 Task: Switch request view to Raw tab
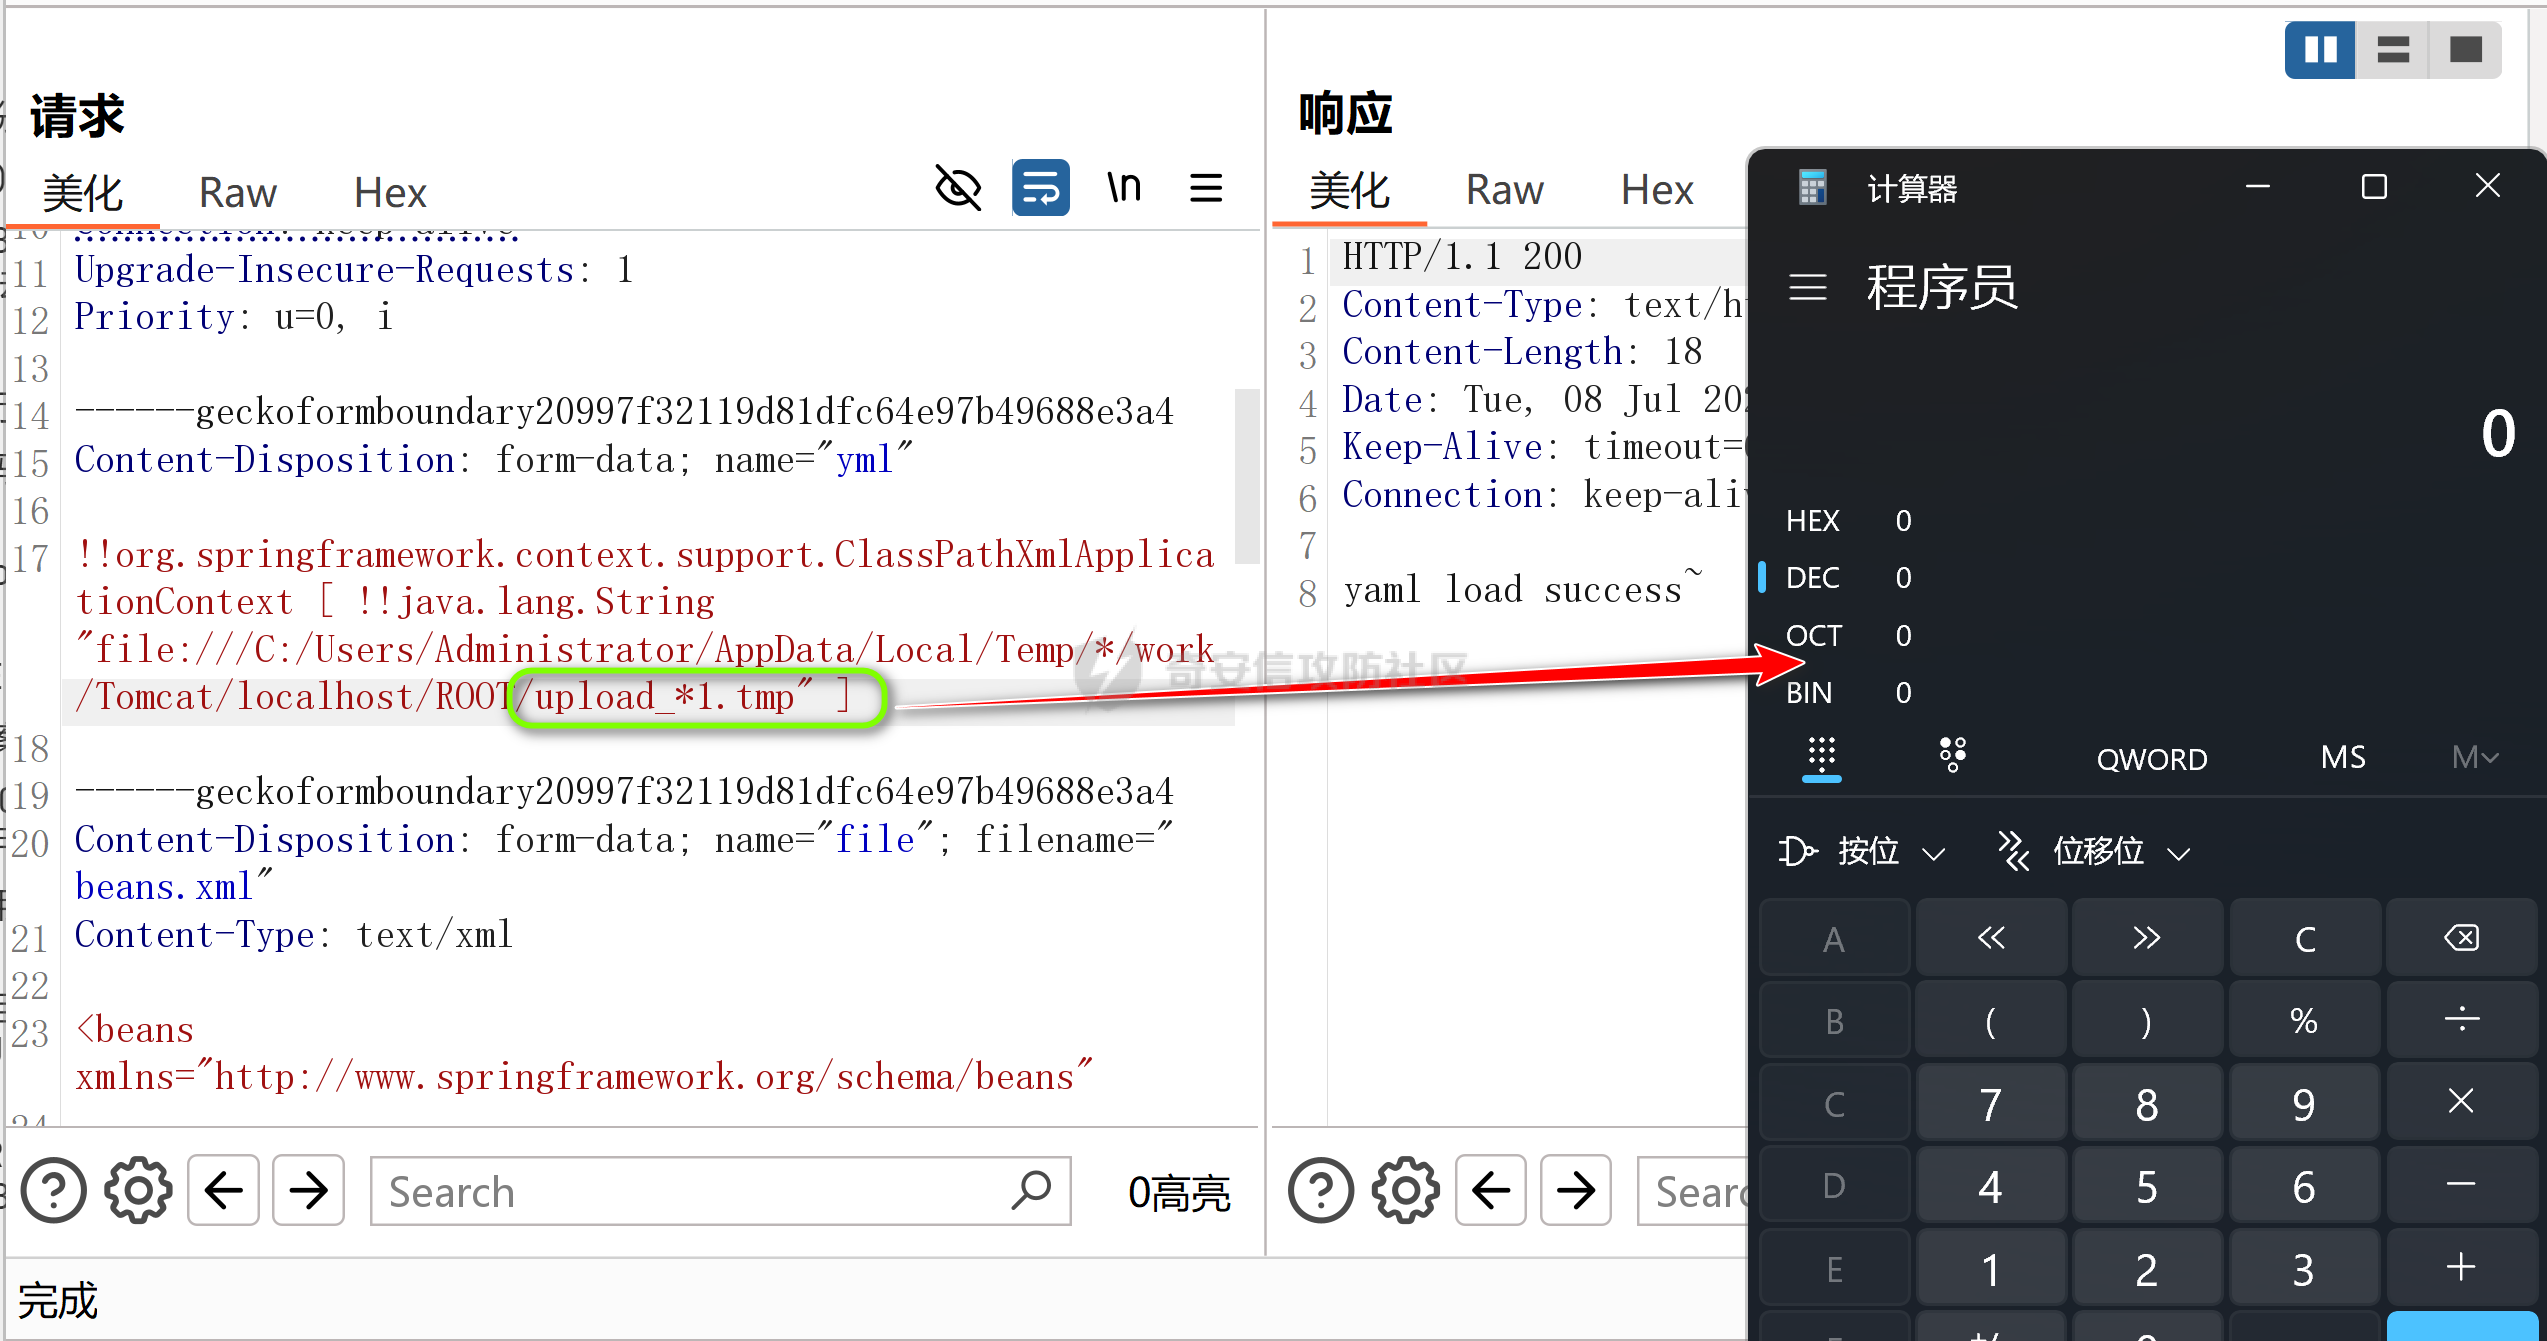click(x=238, y=192)
